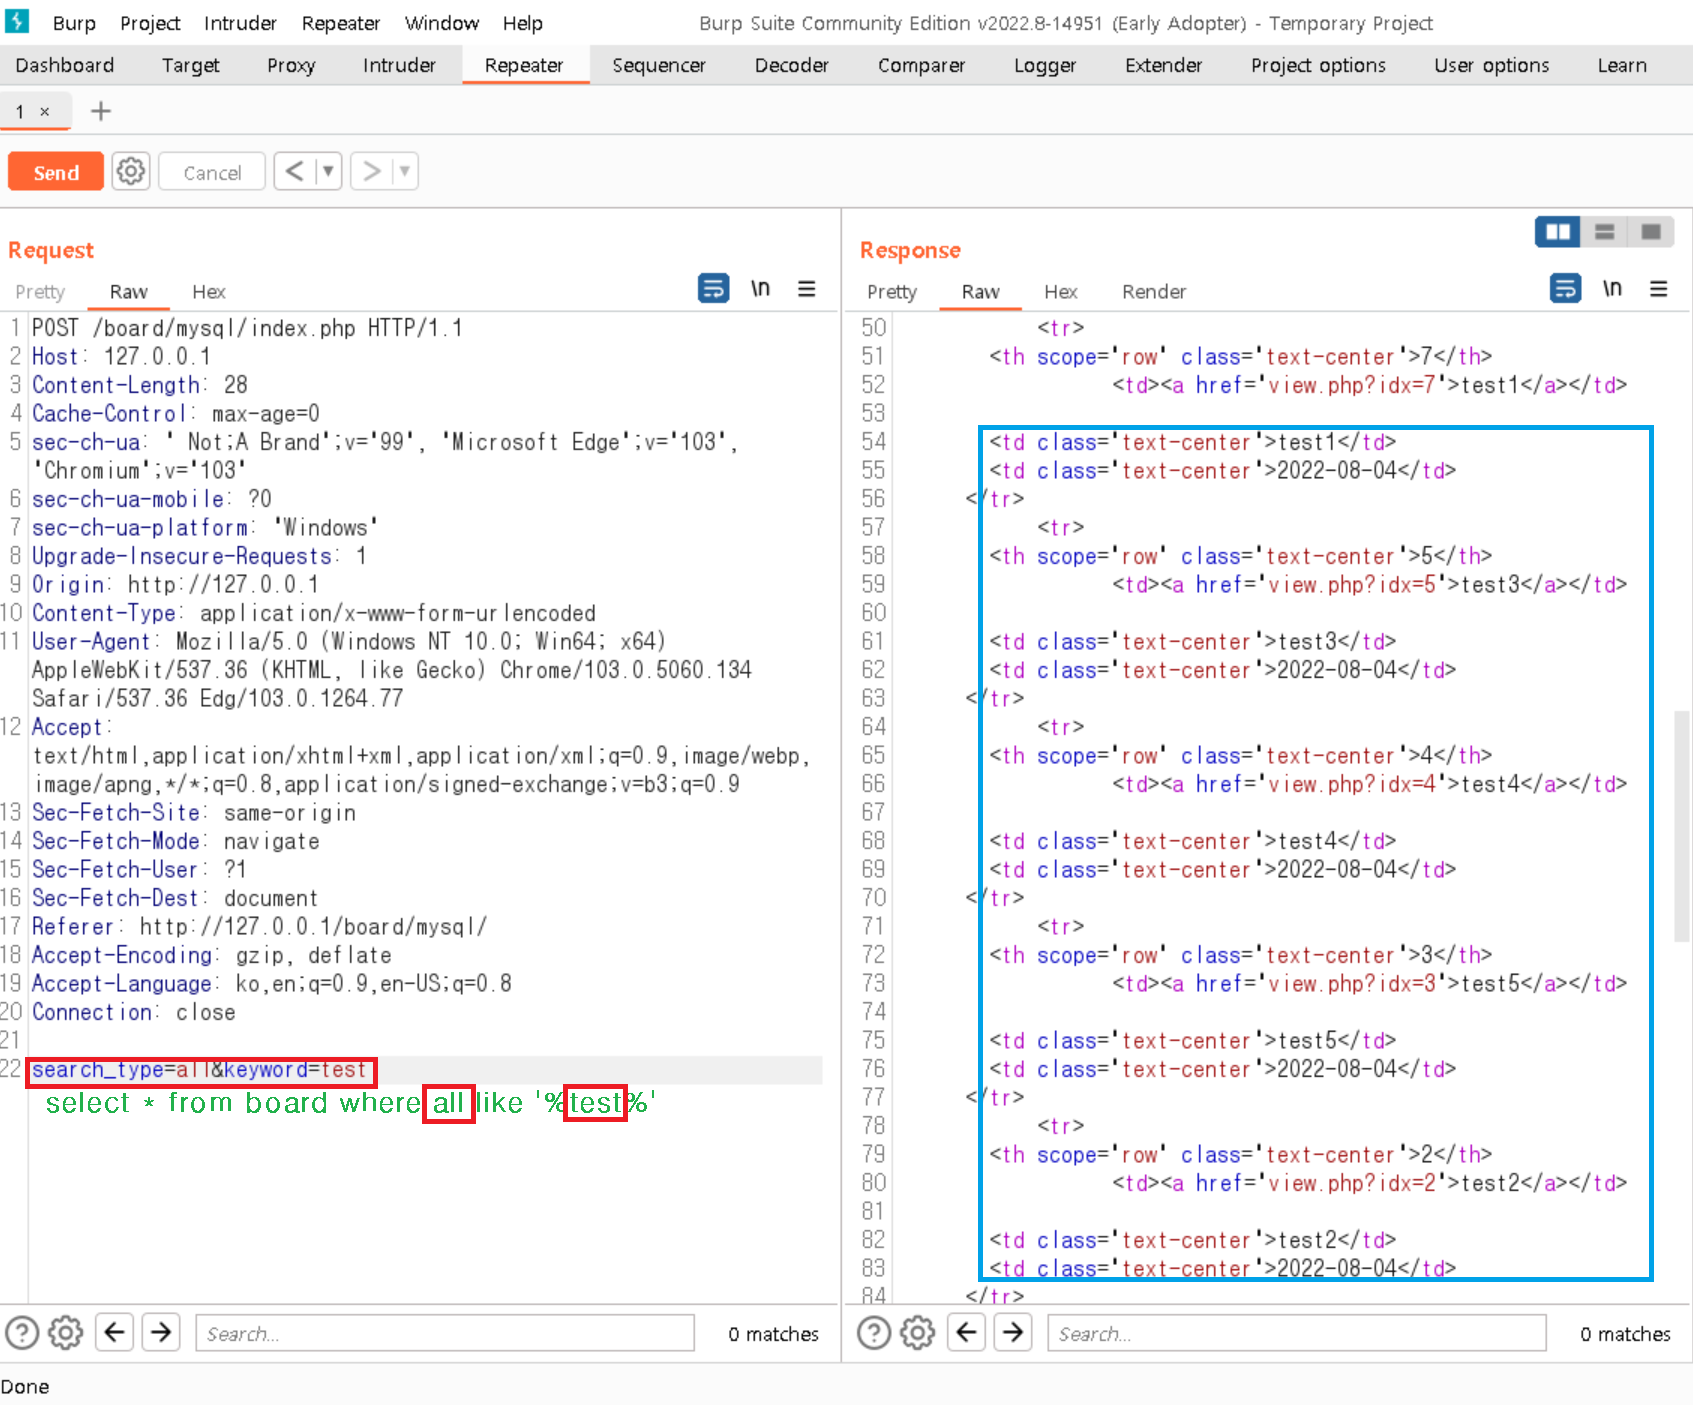Switch to the Sequencer tab
This screenshot has width=1693, height=1405.
click(659, 65)
